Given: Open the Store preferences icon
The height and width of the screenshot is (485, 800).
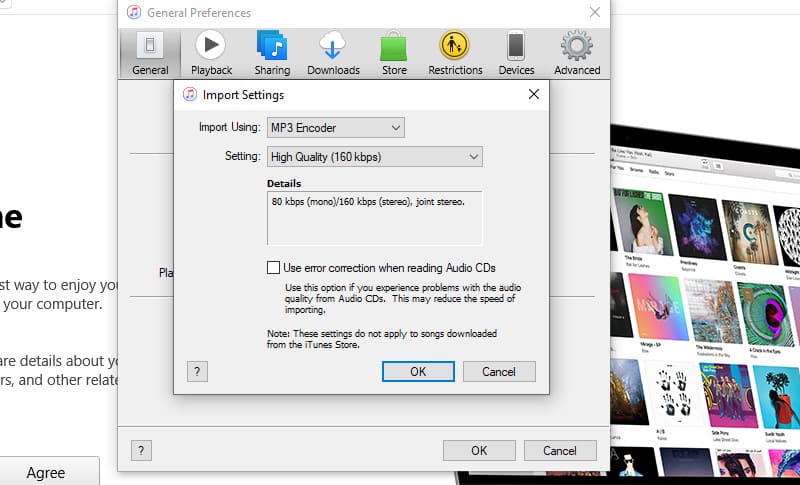Looking at the screenshot, I should tap(393, 52).
